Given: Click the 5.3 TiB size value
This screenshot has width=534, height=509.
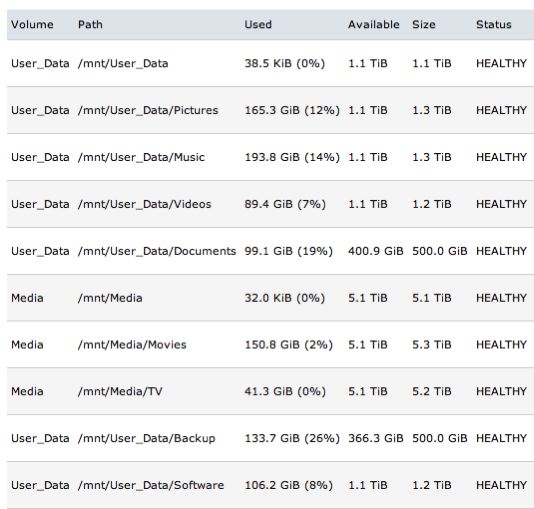Looking at the screenshot, I should click(x=432, y=345).
